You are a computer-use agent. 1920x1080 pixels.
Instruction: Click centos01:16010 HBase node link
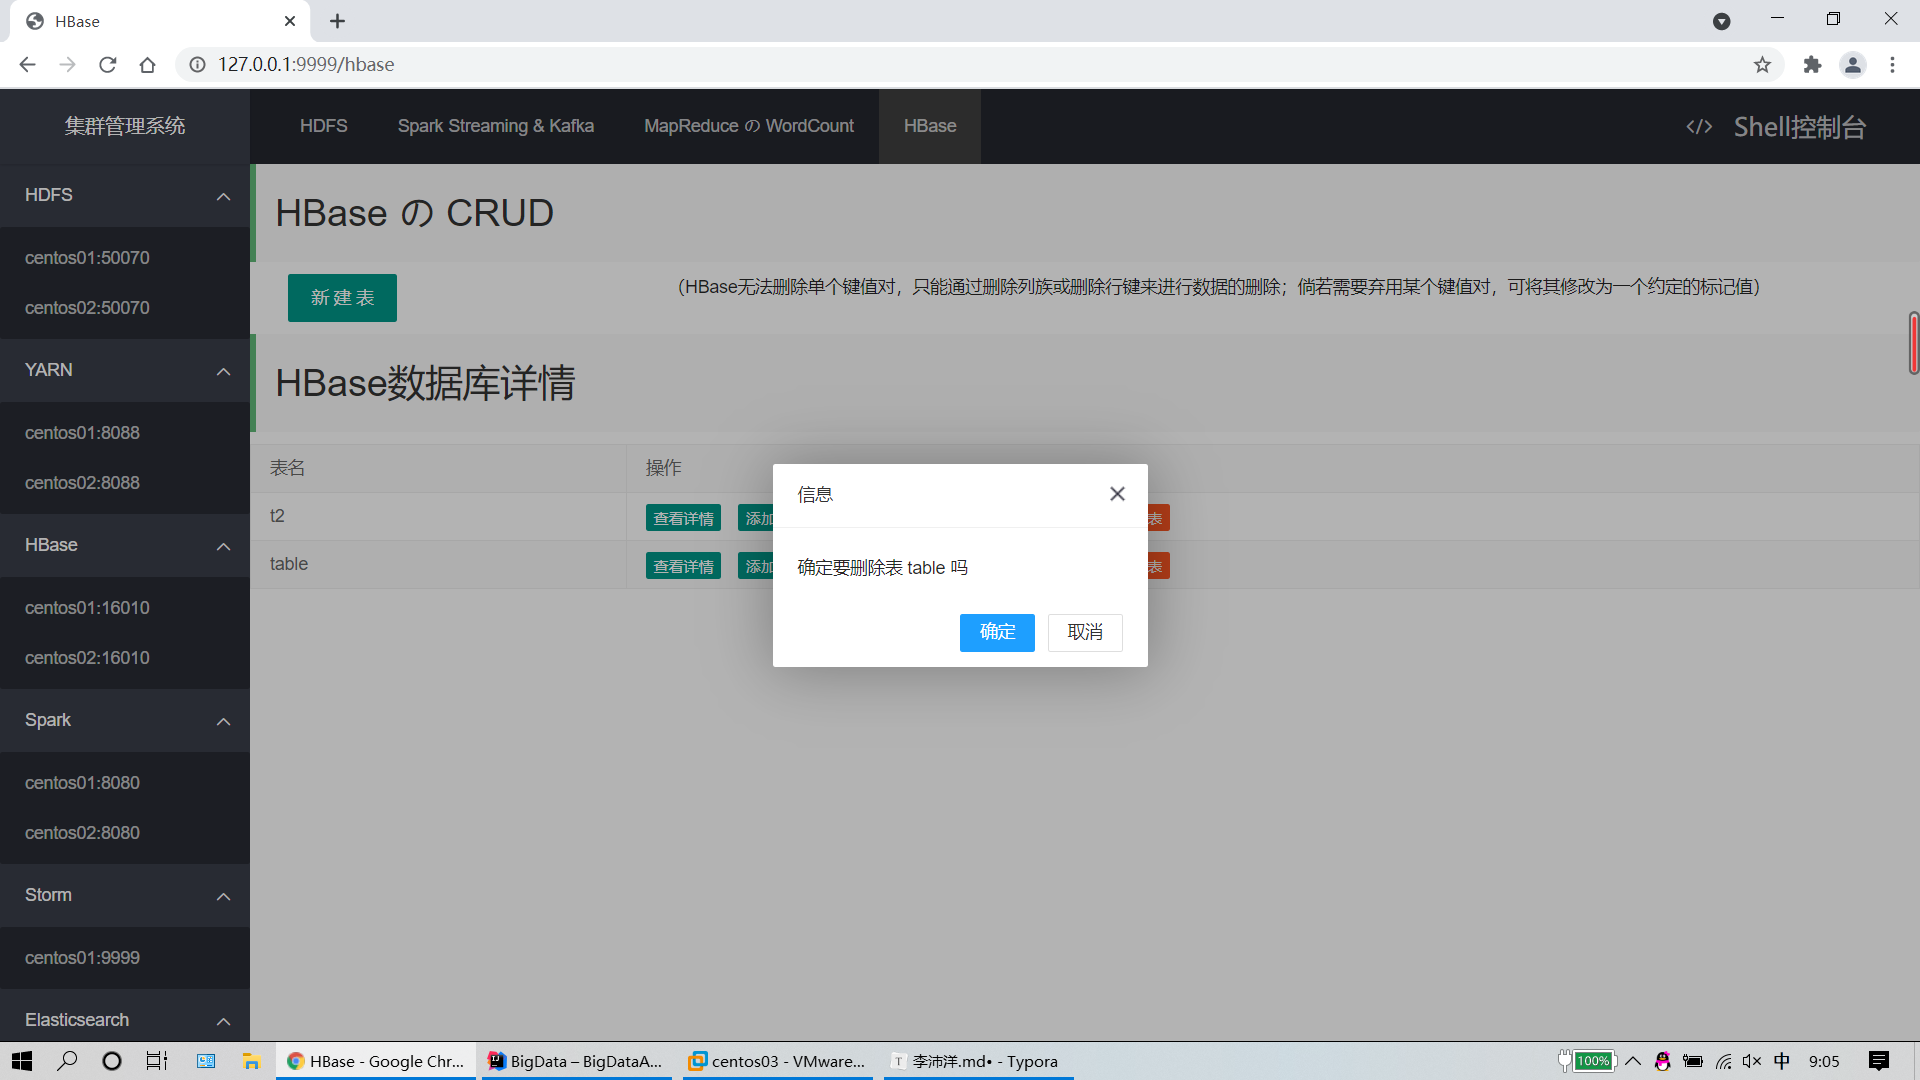click(86, 607)
